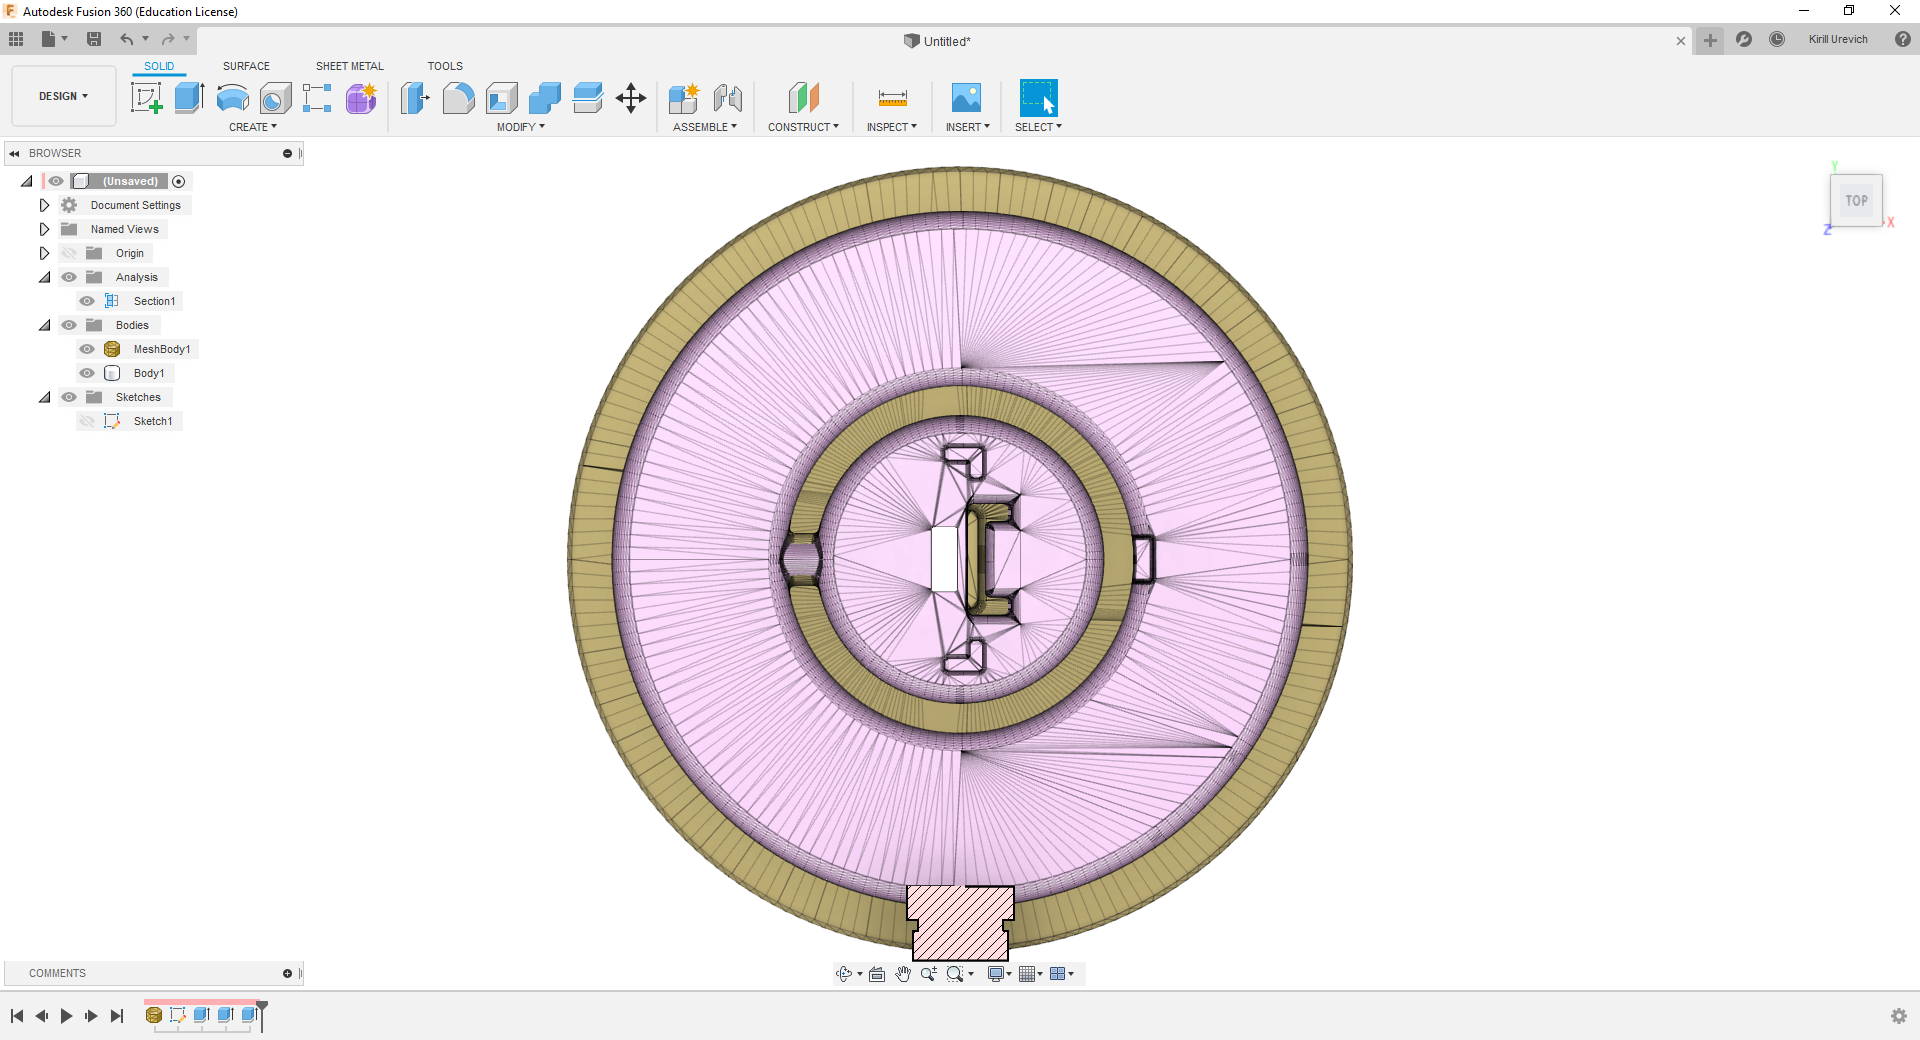Open the DESIGN workspace dropdown
The height and width of the screenshot is (1040, 1920).
point(64,96)
